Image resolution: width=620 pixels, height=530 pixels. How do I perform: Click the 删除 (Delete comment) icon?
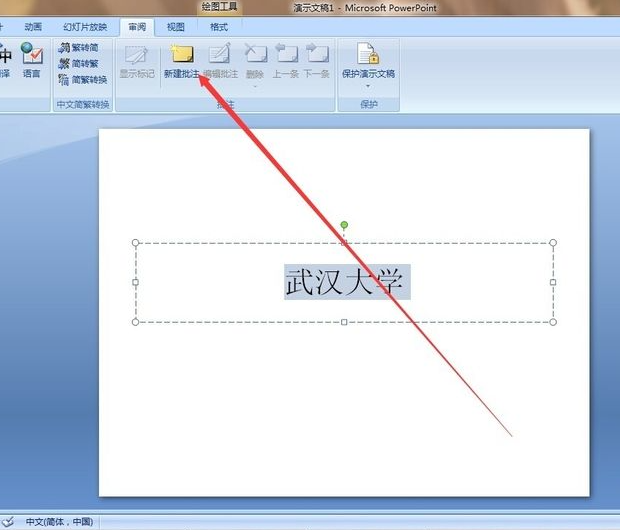255,53
